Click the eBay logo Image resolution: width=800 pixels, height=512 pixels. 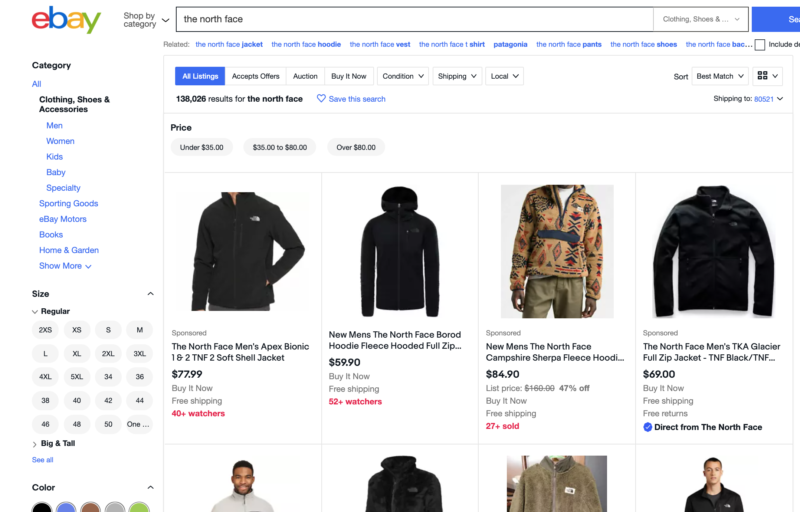coord(66,19)
